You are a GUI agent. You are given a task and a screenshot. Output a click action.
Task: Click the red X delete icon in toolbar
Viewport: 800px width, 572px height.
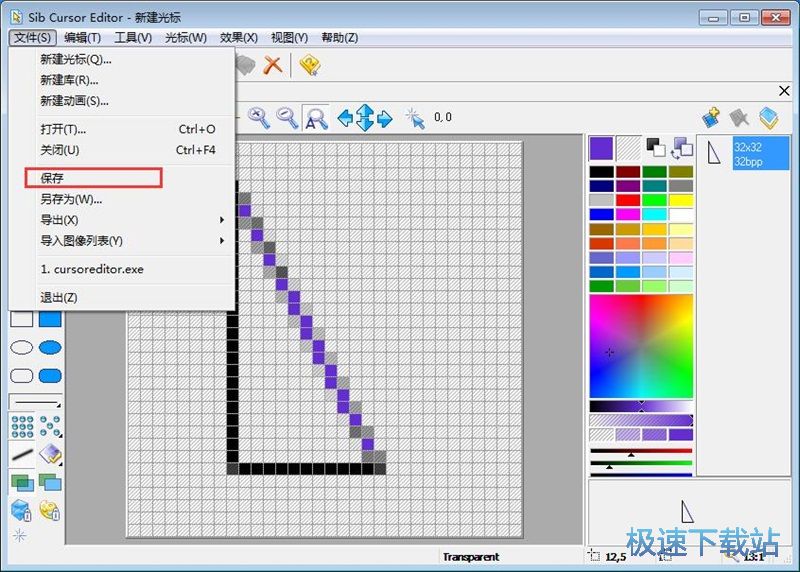(x=272, y=66)
